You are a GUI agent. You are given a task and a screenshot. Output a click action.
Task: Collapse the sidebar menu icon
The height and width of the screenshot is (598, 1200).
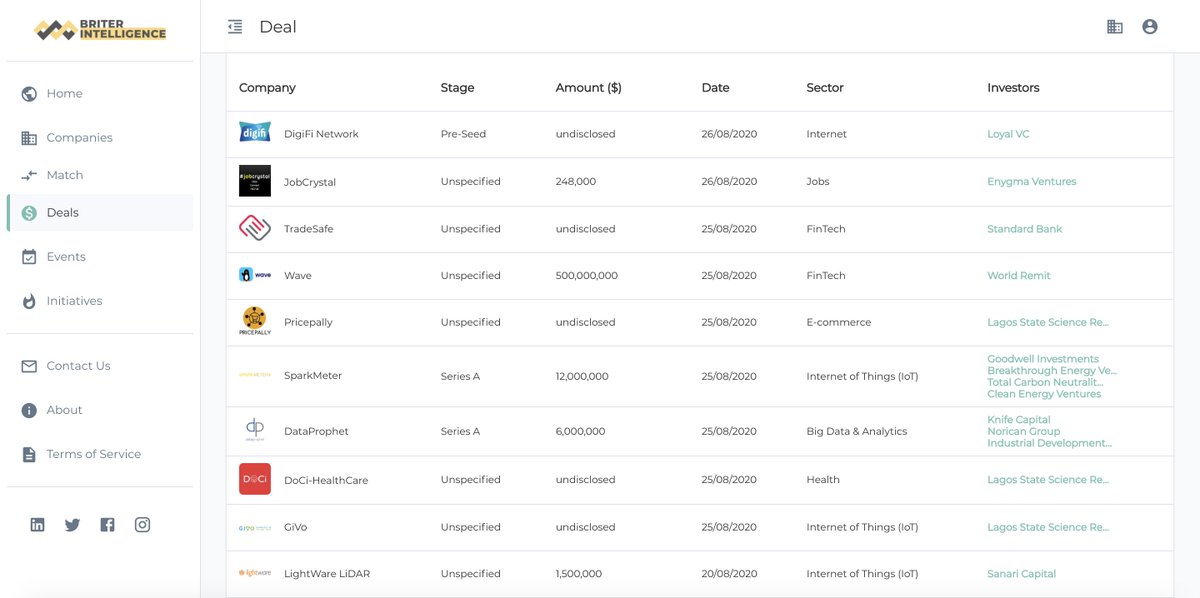pyautogui.click(x=235, y=27)
